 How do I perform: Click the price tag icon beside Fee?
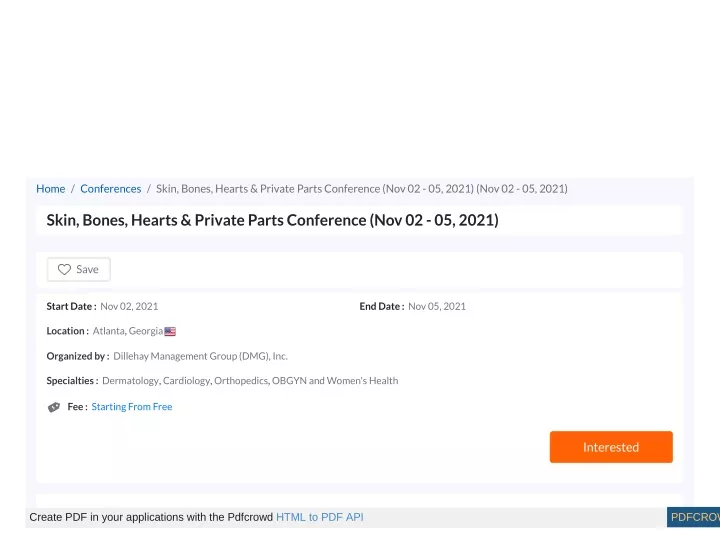pos(54,407)
